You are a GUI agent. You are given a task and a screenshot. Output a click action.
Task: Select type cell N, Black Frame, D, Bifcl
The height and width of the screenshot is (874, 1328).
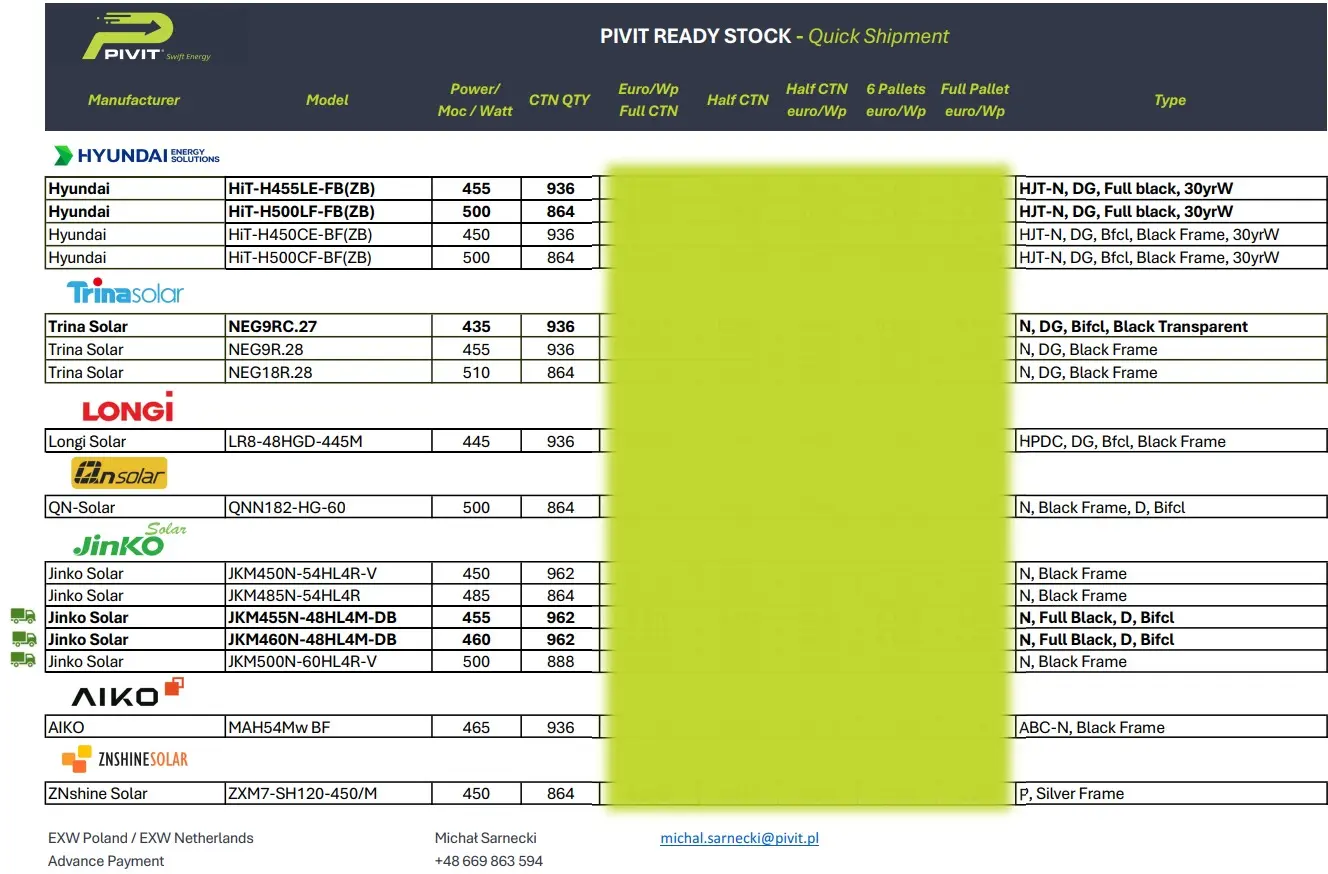point(1171,507)
